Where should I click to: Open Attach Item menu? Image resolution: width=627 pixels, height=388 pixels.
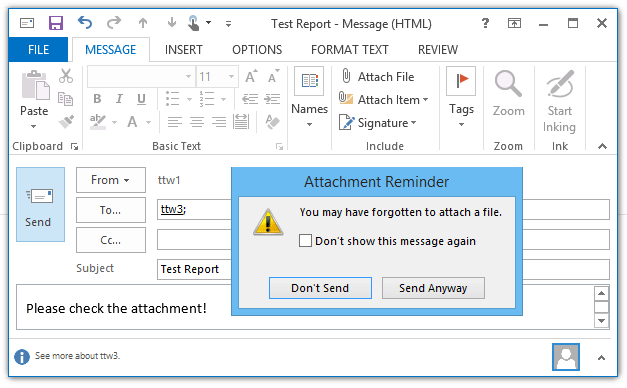[383, 99]
